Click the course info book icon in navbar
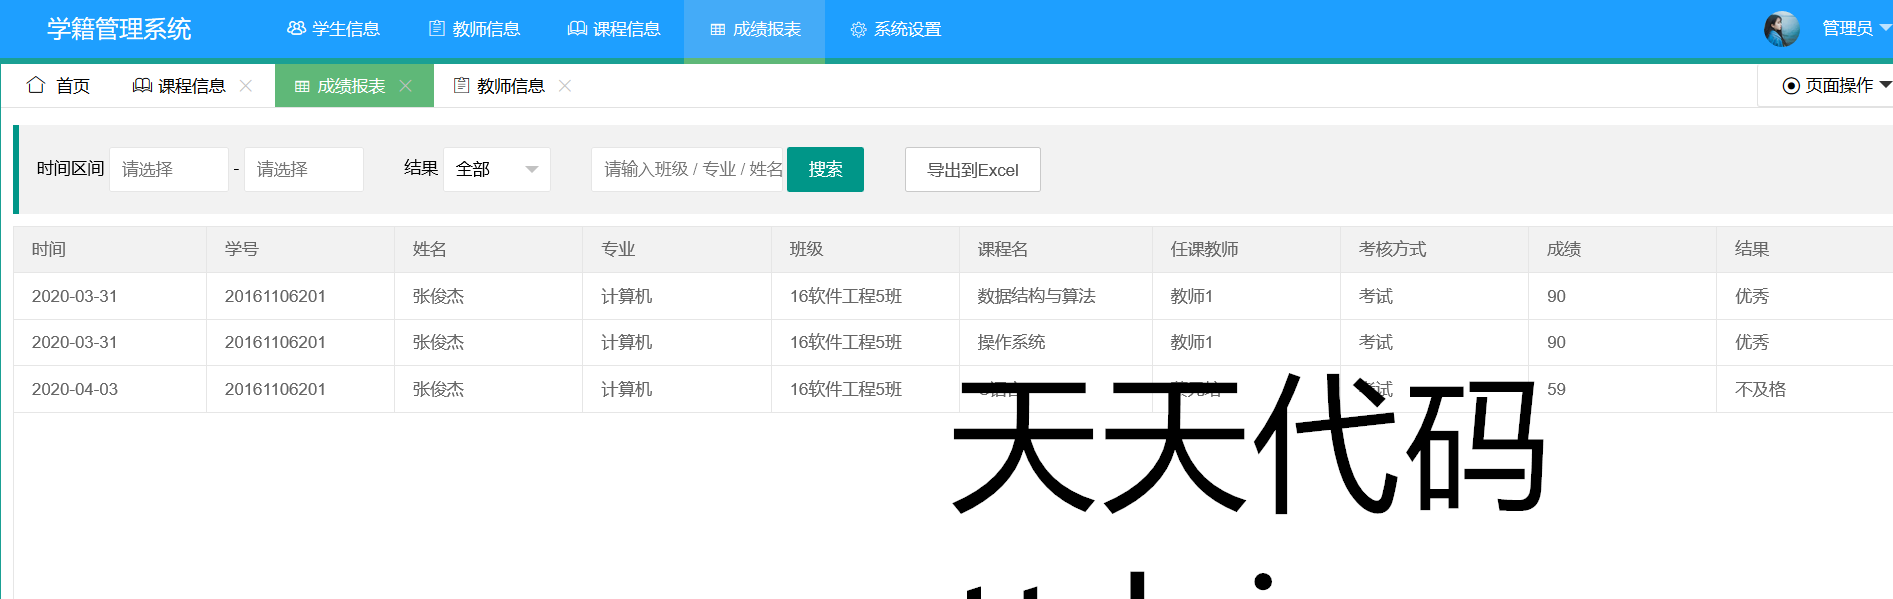The width and height of the screenshot is (1893, 599). [577, 29]
